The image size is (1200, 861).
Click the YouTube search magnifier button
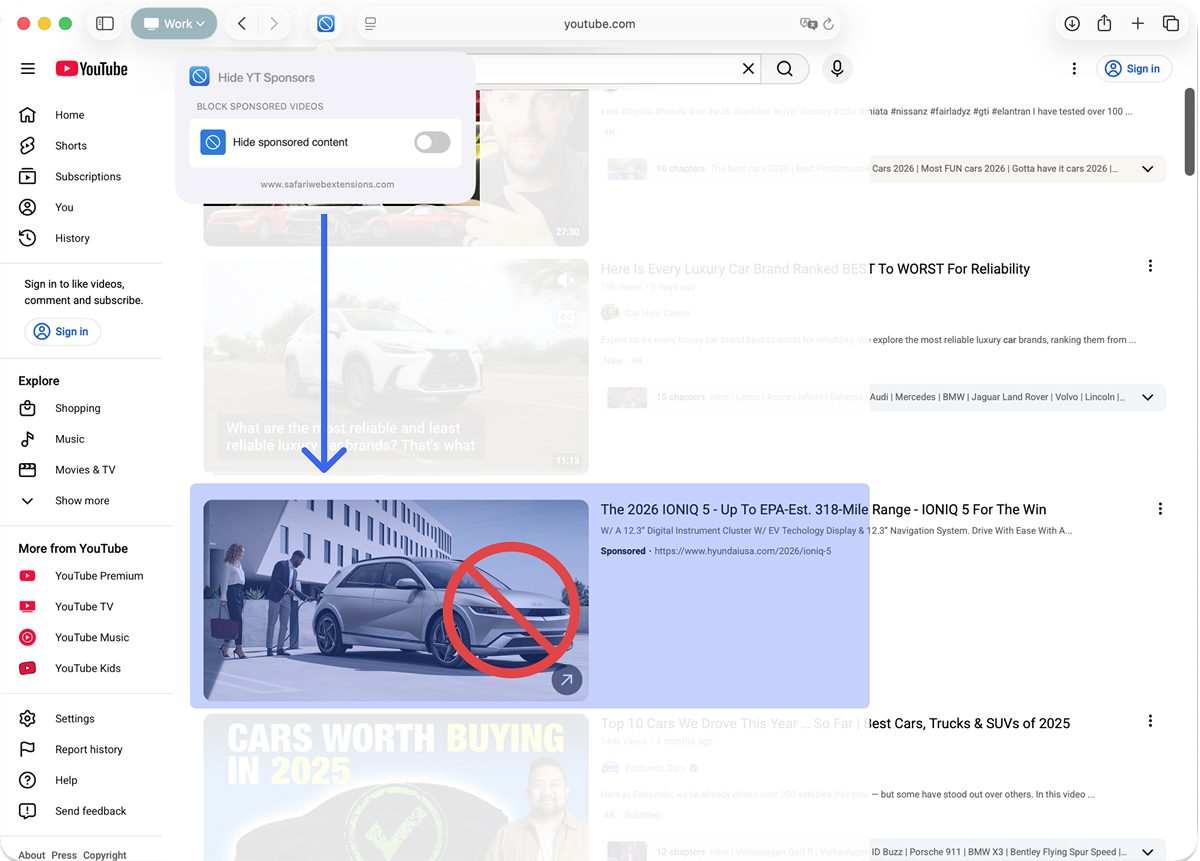pos(785,68)
